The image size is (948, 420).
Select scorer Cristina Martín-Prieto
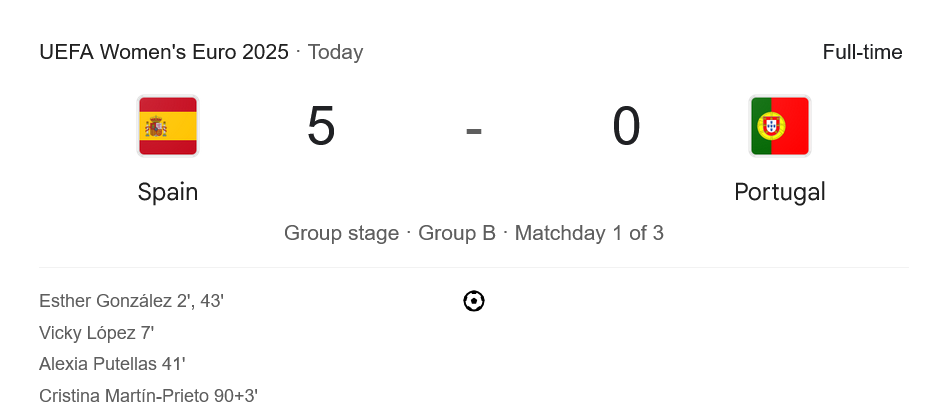tap(124, 396)
